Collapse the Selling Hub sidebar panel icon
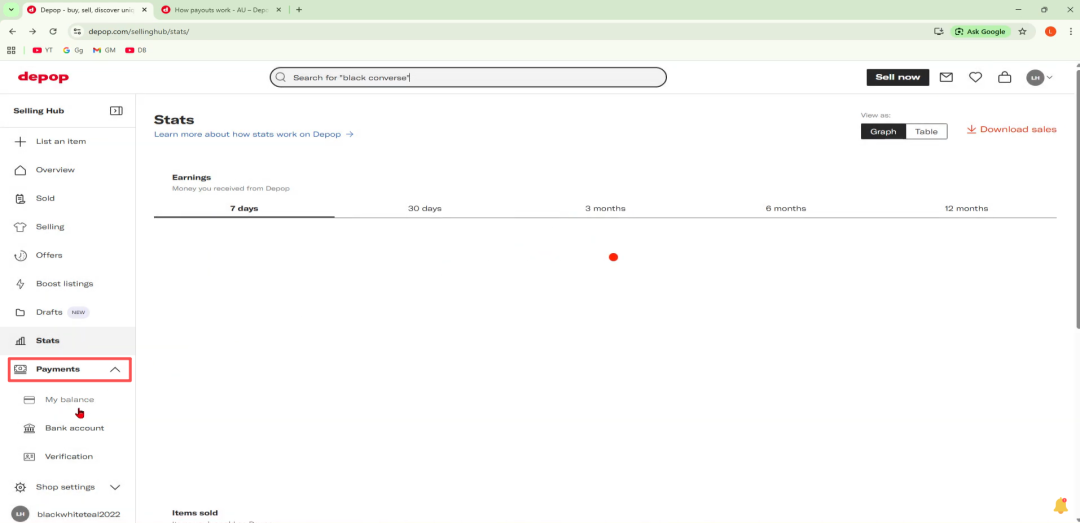The height and width of the screenshot is (523, 1080). pos(116,110)
